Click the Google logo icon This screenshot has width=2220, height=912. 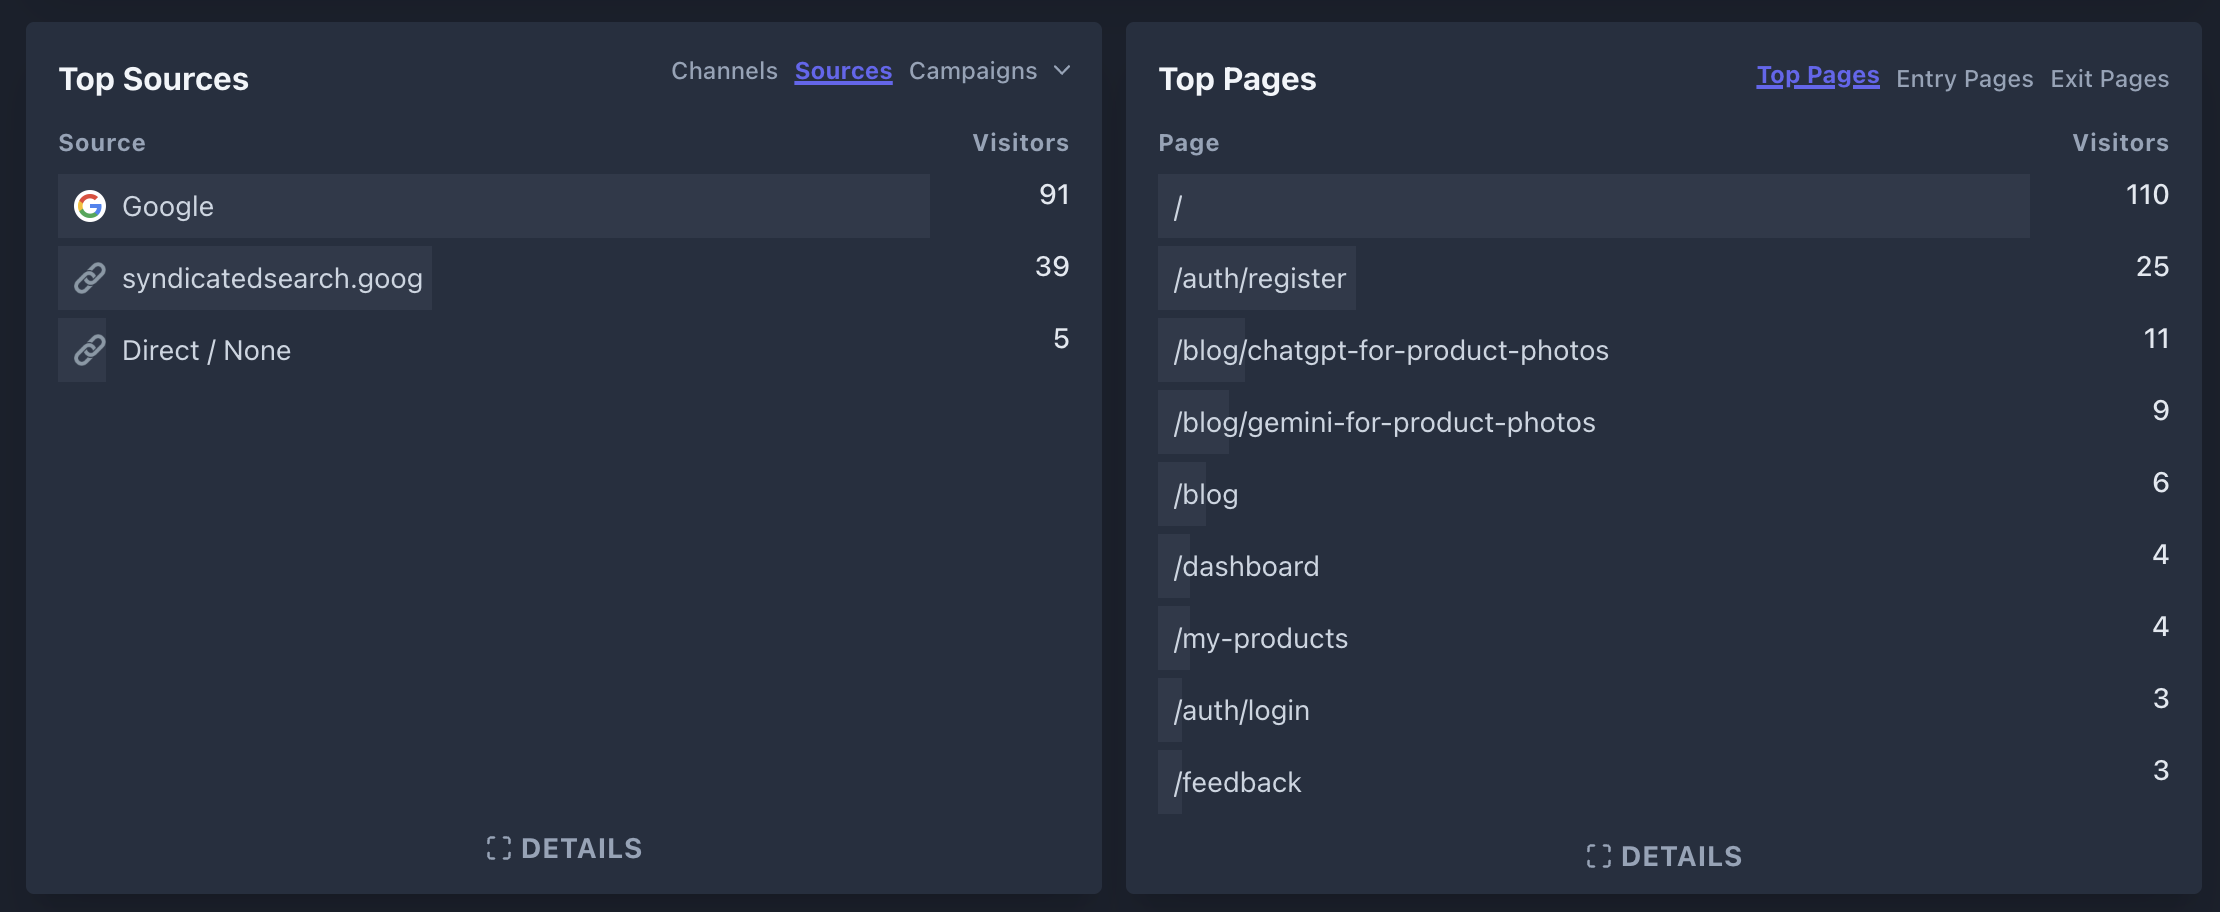point(90,206)
